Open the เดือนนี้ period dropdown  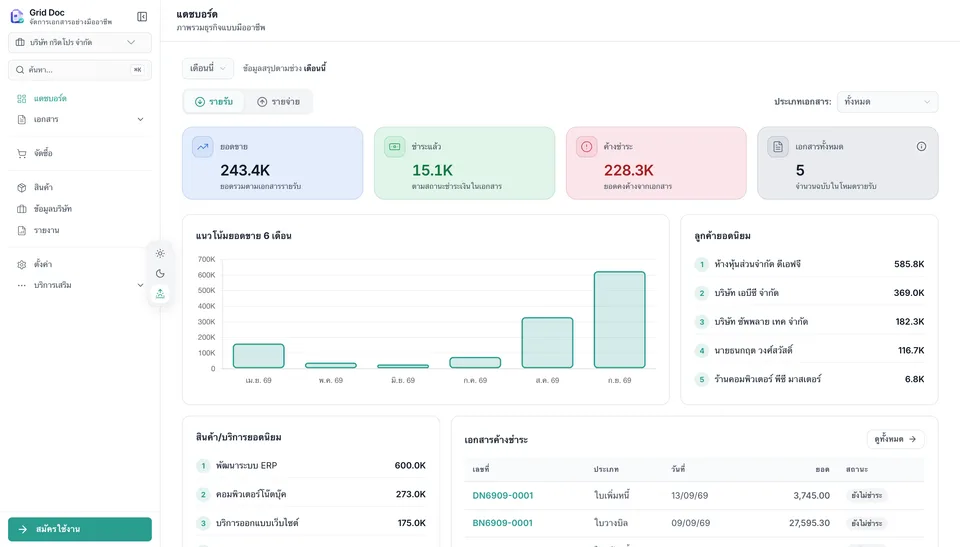click(208, 68)
